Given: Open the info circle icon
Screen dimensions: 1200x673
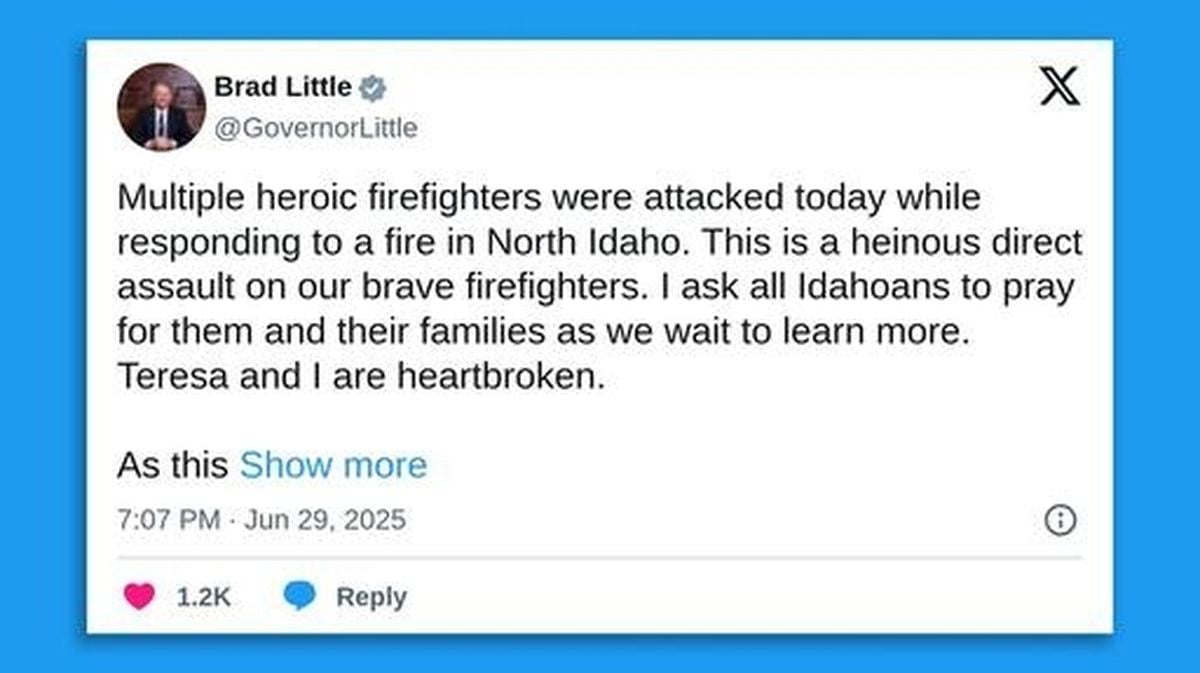Looking at the screenshot, I should click(x=1060, y=520).
